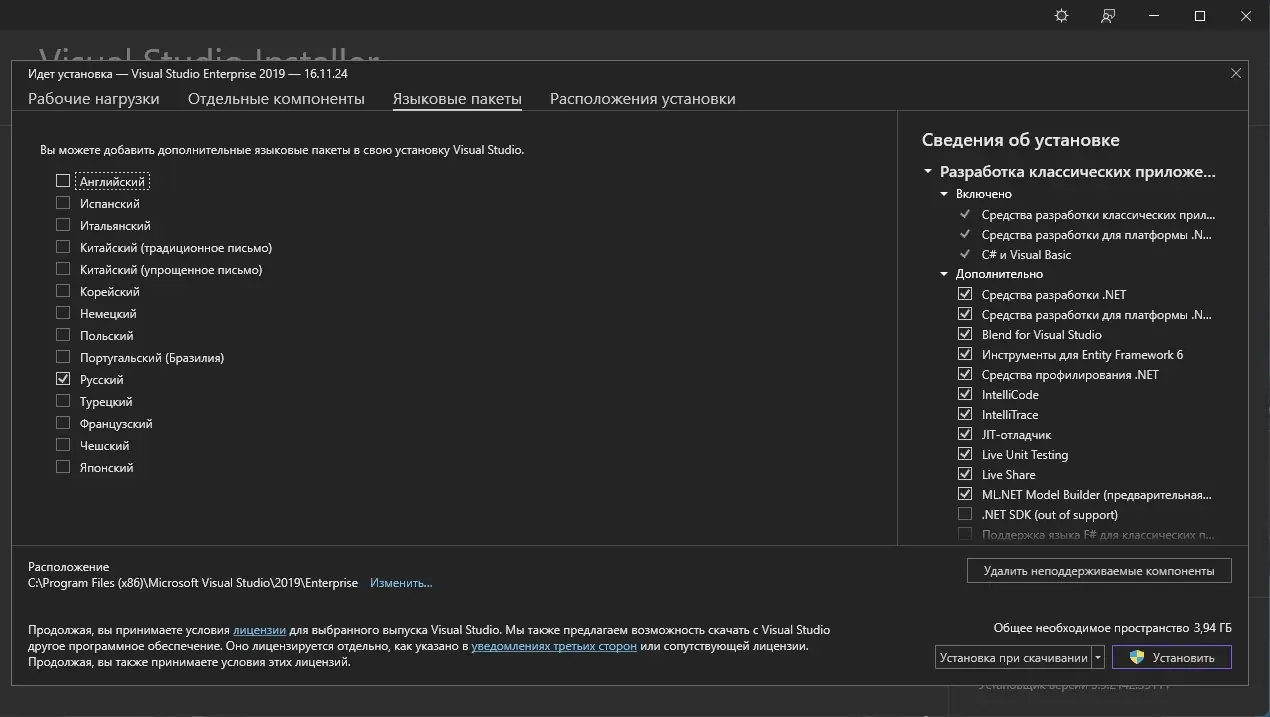Collapse the Разработка классических приложений workload
1270x717 pixels.
click(x=928, y=172)
